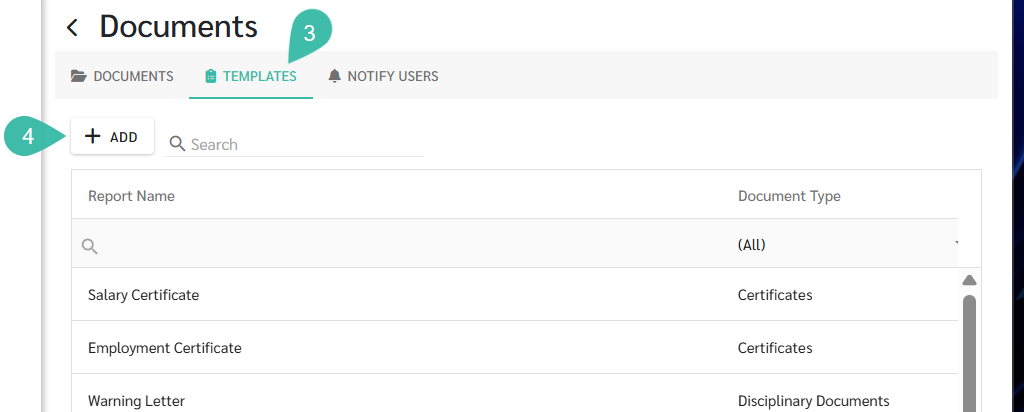Click the bell icon on Notify Users
Screen dimensions: 1024x412
pos(334,76)
